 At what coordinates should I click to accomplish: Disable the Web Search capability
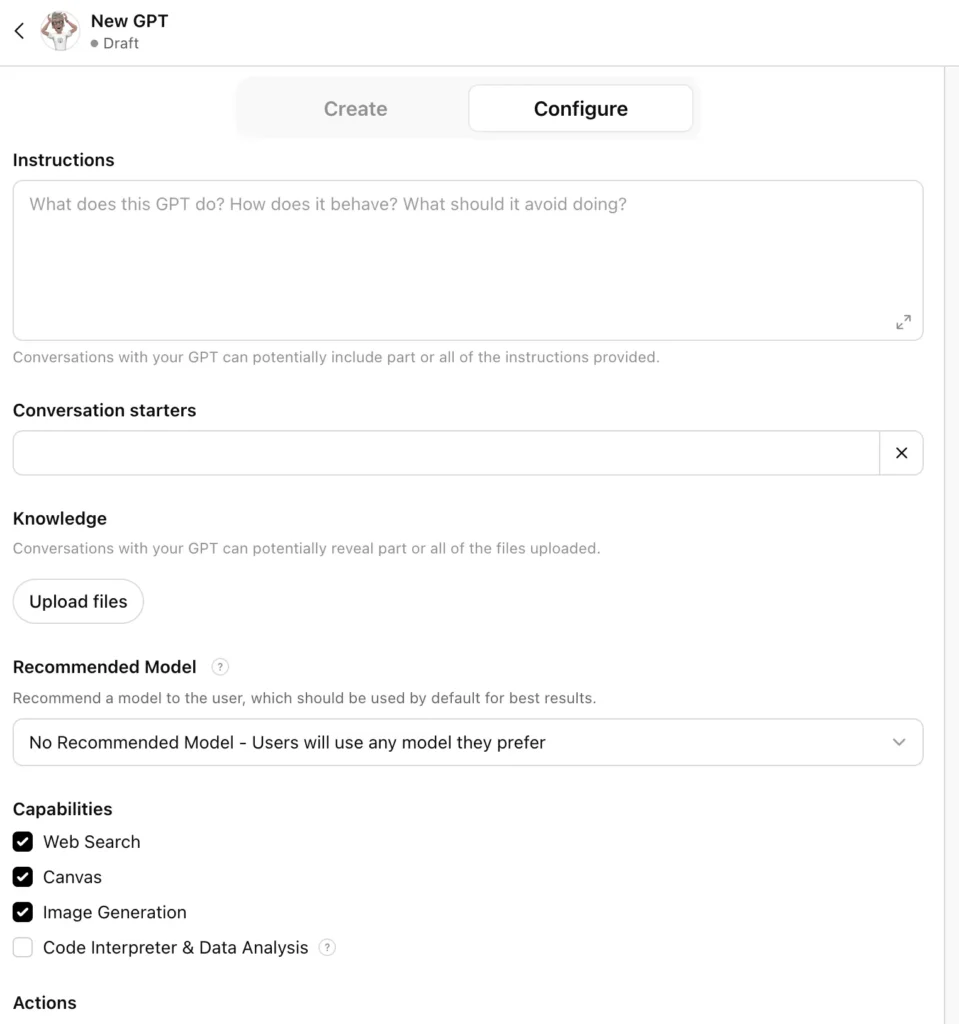tap(23, 842)
